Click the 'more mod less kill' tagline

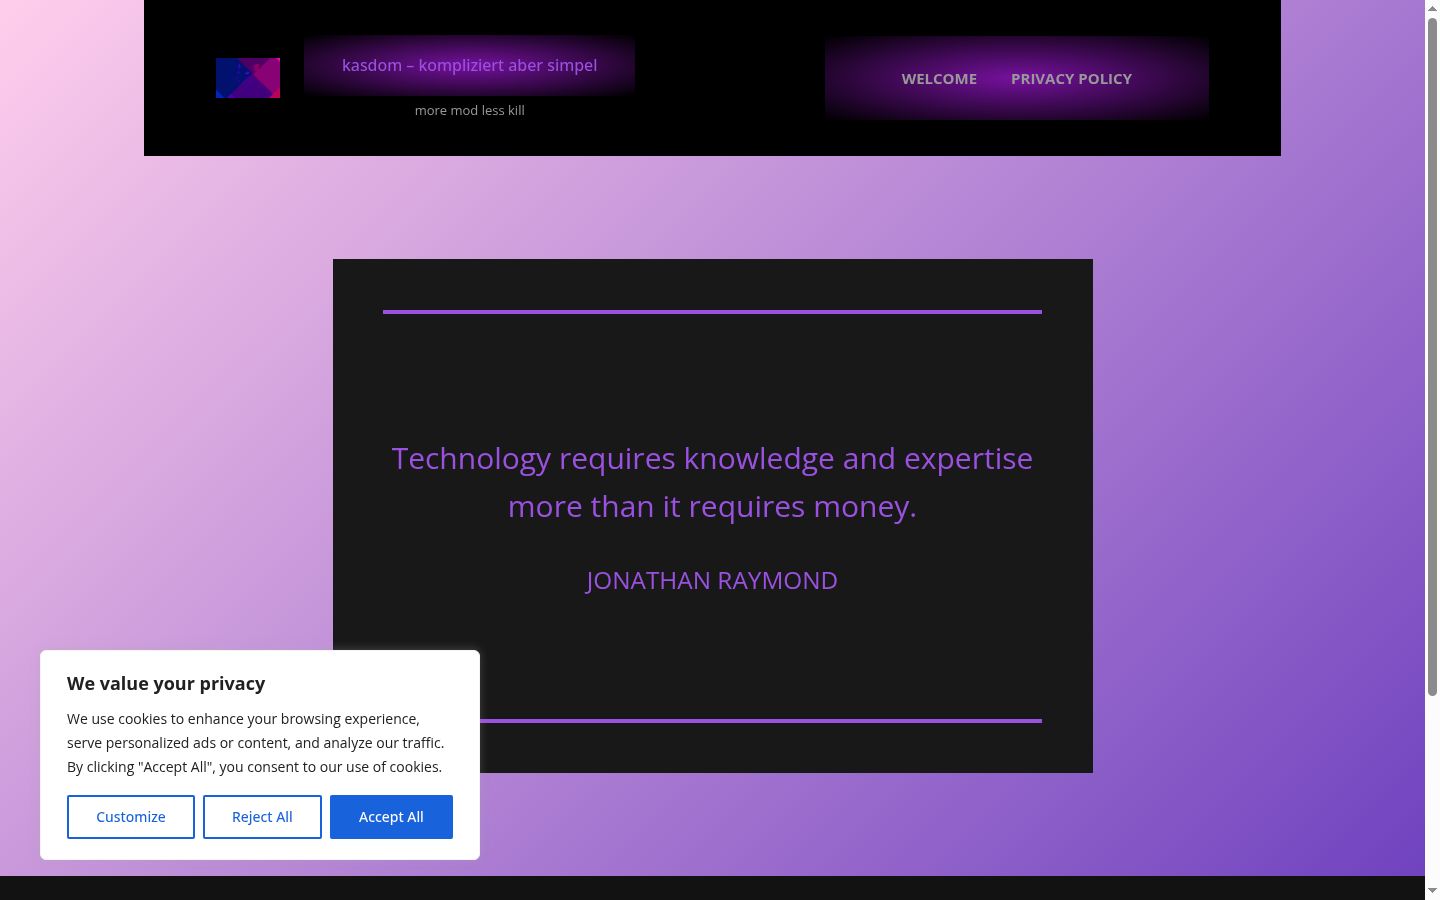tap(470, 110)
